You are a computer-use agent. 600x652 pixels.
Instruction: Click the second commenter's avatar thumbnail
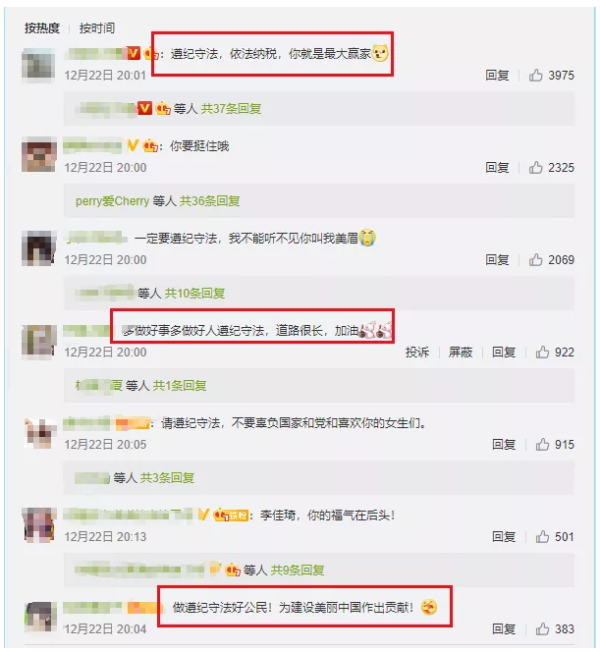pos(39,155)
